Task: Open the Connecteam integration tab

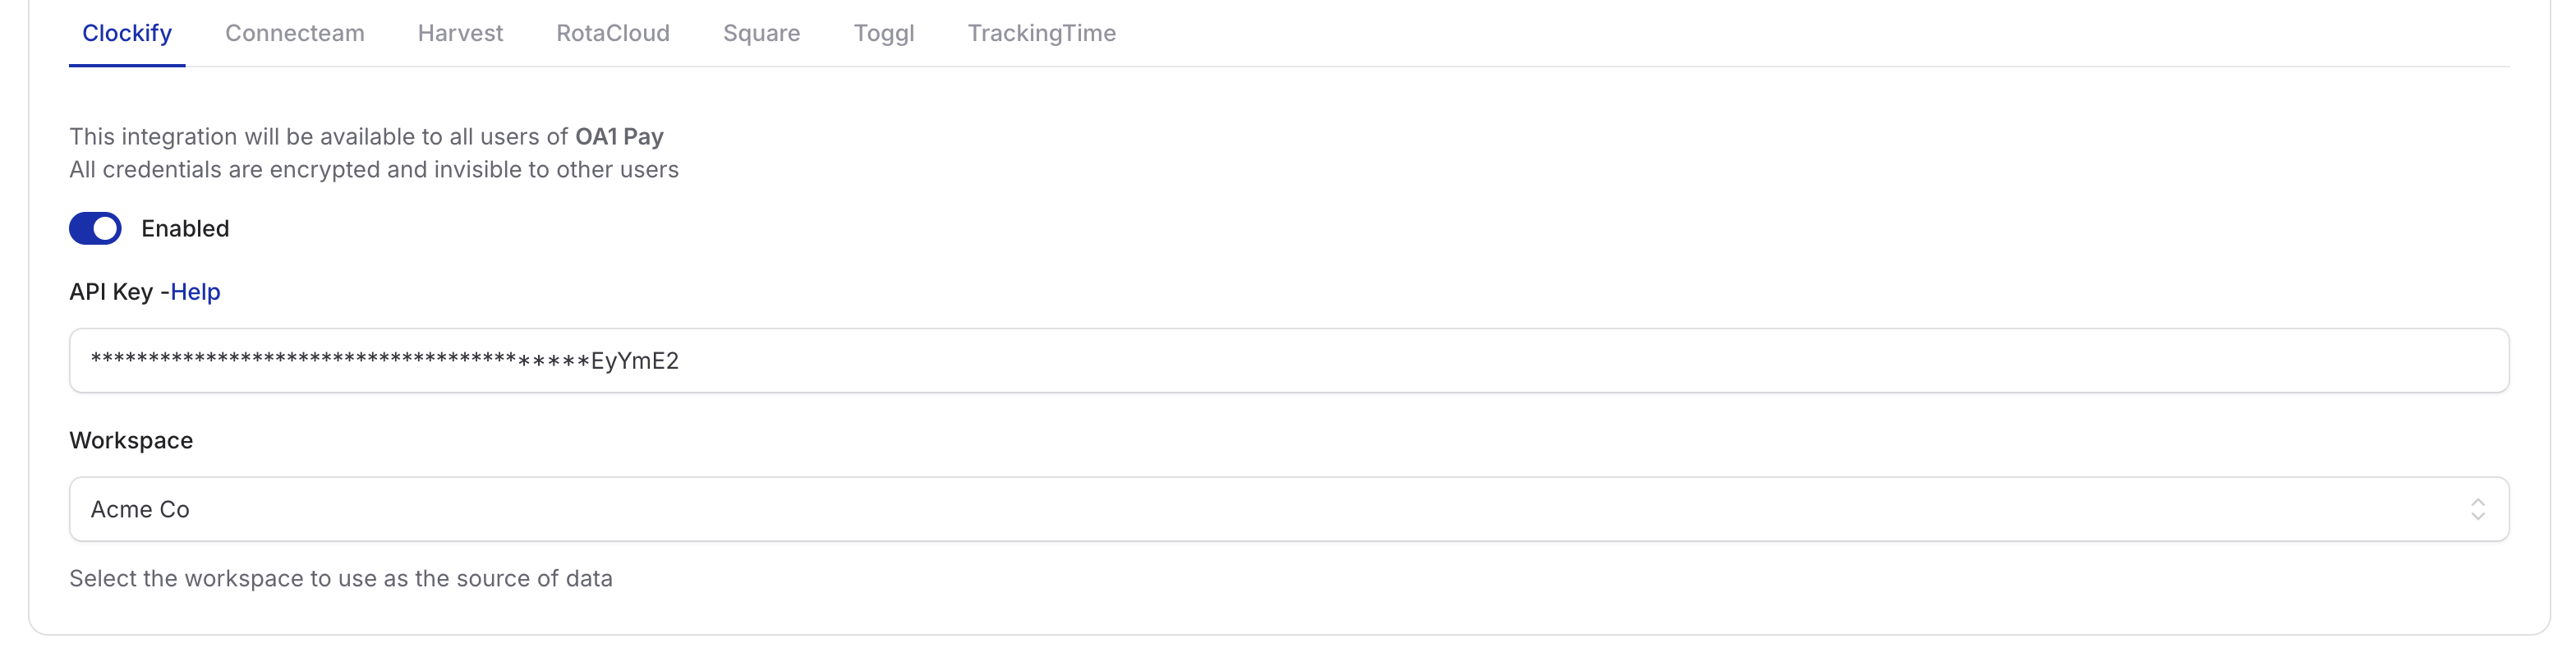Action: [294, 33]
